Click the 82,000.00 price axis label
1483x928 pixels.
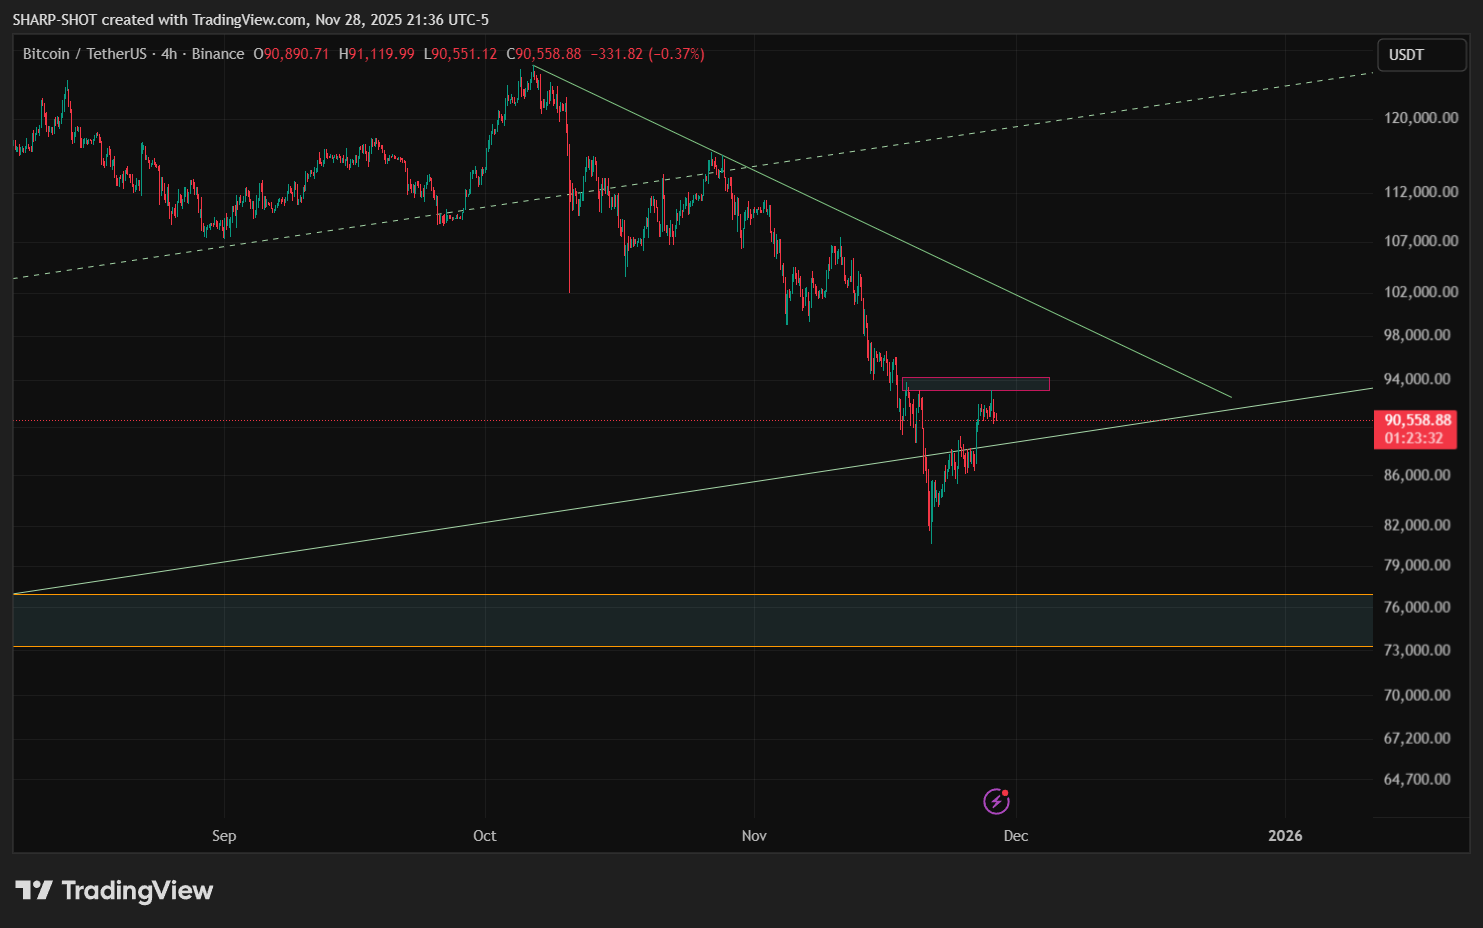click(1417, 525)
